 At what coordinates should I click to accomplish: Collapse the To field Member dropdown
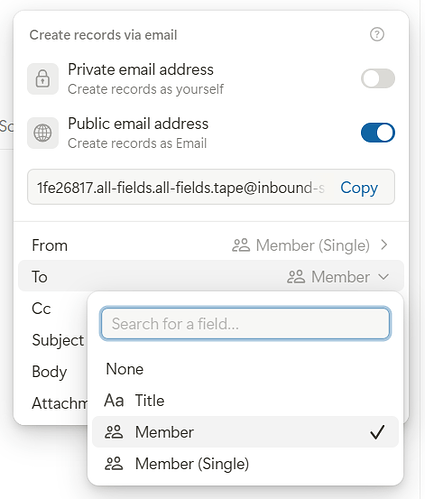384,277
